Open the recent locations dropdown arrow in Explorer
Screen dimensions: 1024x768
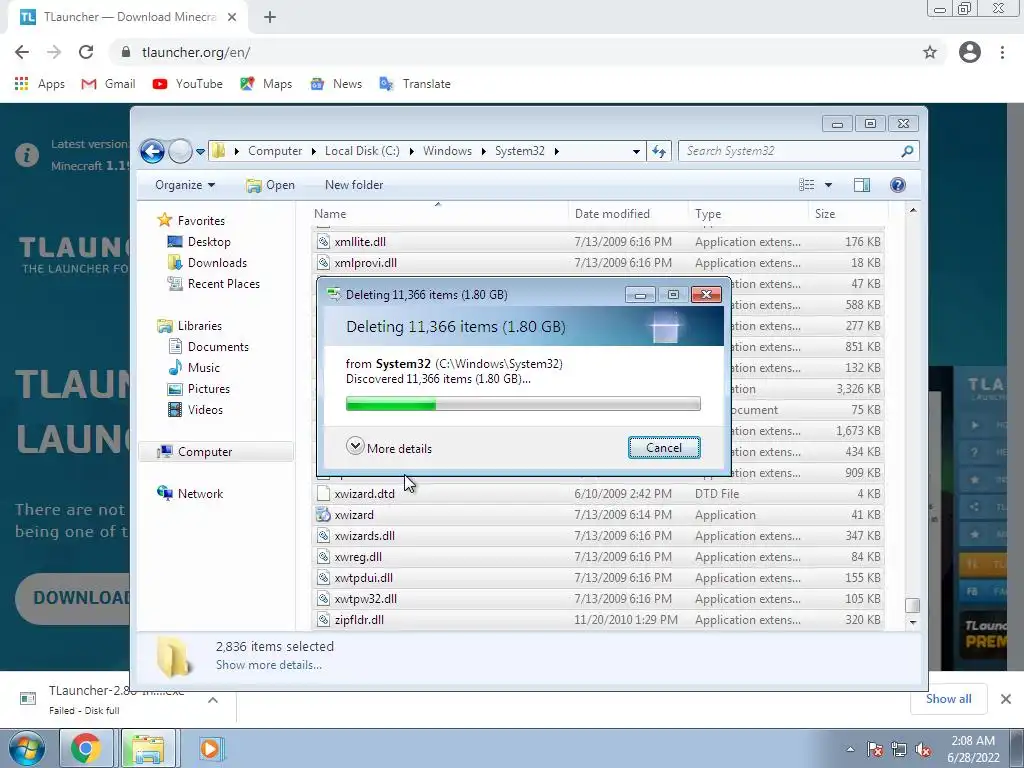[x=200, y=152]
